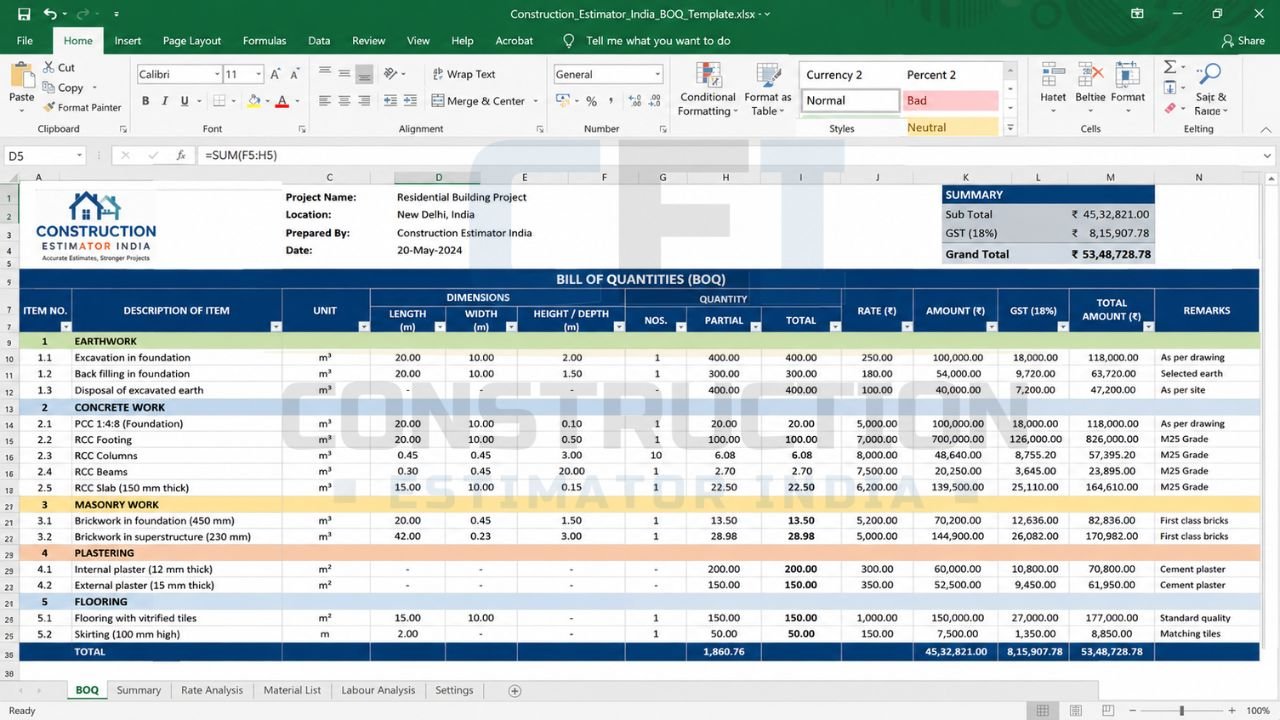Viewport: 1280px width, 720px height.
Task: Apply Percent Style format
Action: (591, 101)
